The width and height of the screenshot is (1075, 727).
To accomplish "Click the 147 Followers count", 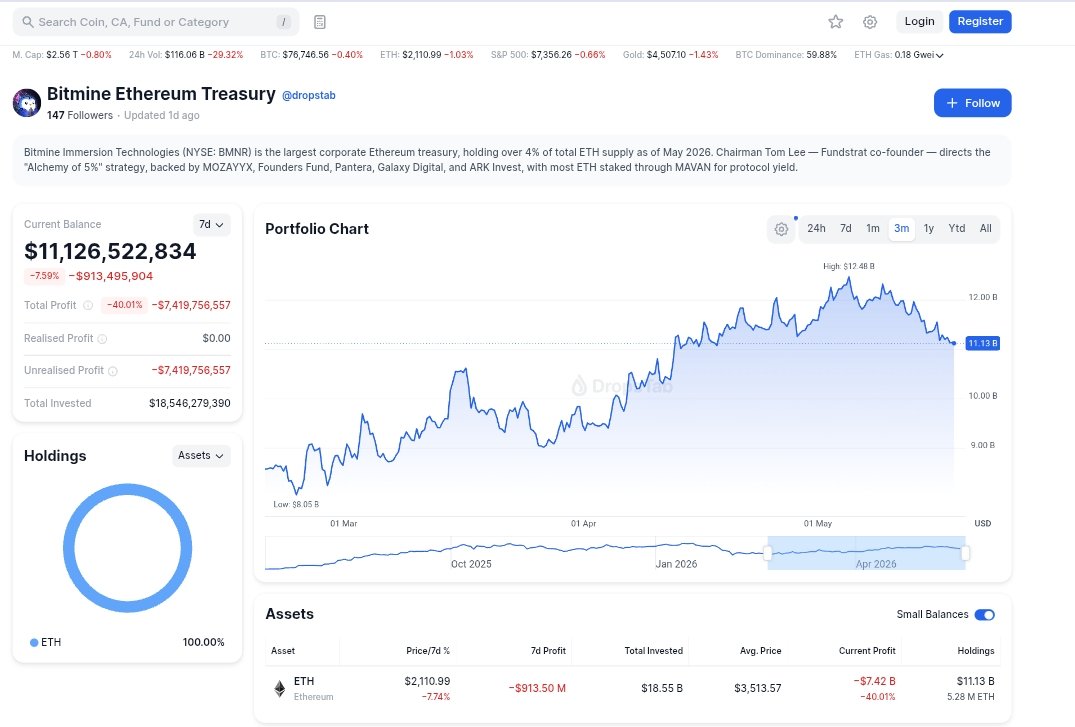I will (x=80, y=115).
